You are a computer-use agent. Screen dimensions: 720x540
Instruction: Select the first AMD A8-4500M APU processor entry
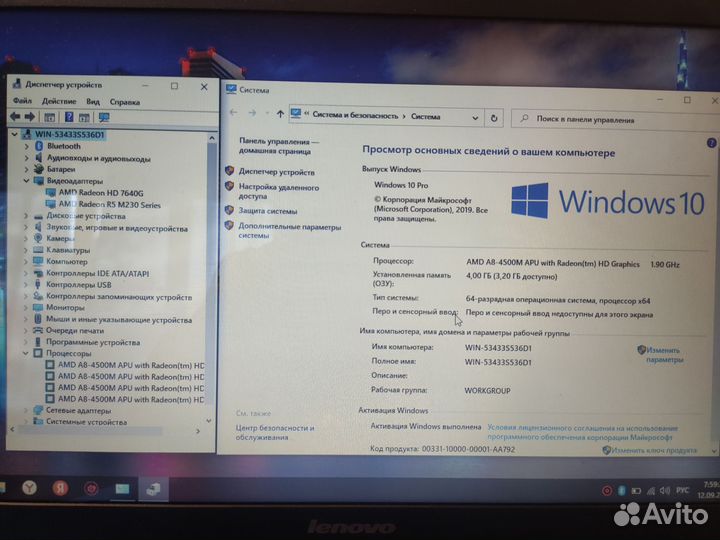click(x=131, y=366)
